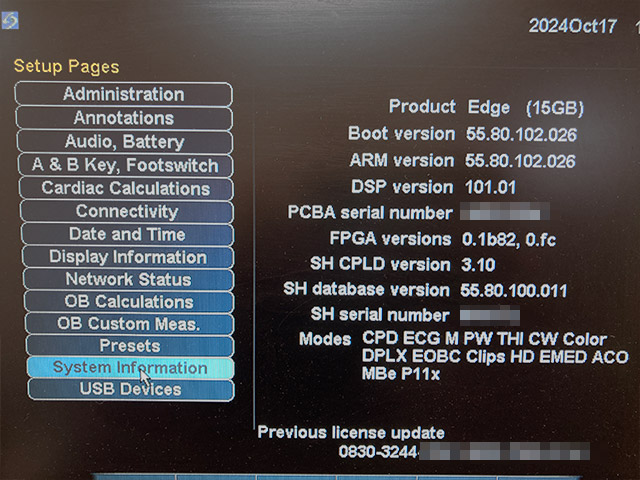Screen dimensions: 640x480
Task: Click SH CPLD version value 3.10
Action: (478, 265)
